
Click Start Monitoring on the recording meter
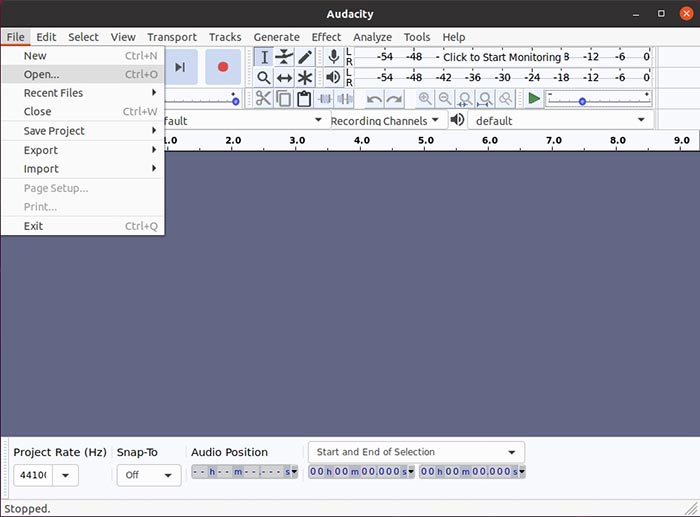click(501, 57)
